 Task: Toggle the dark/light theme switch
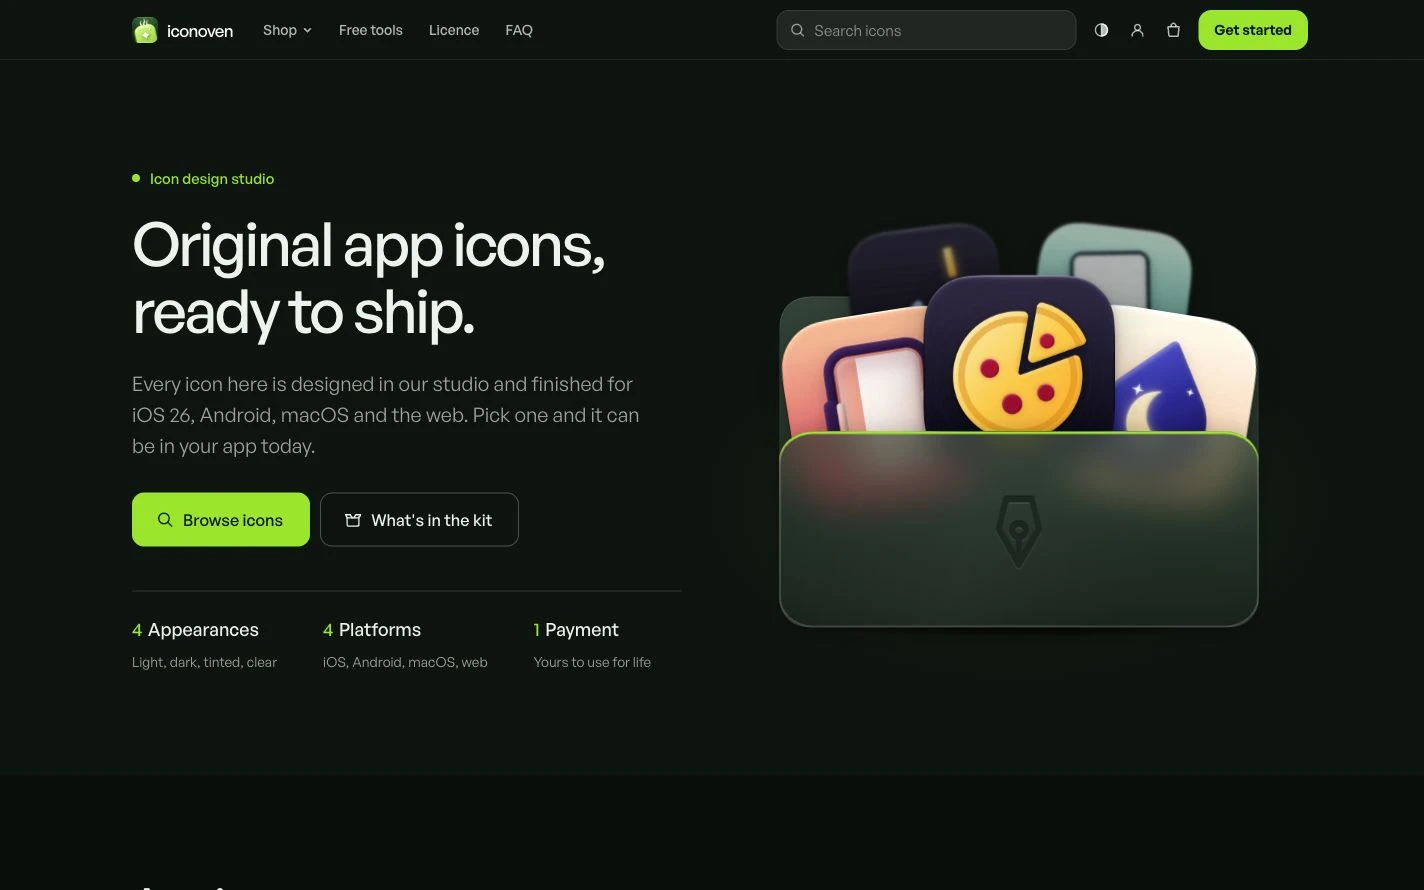click(1101, 30)
